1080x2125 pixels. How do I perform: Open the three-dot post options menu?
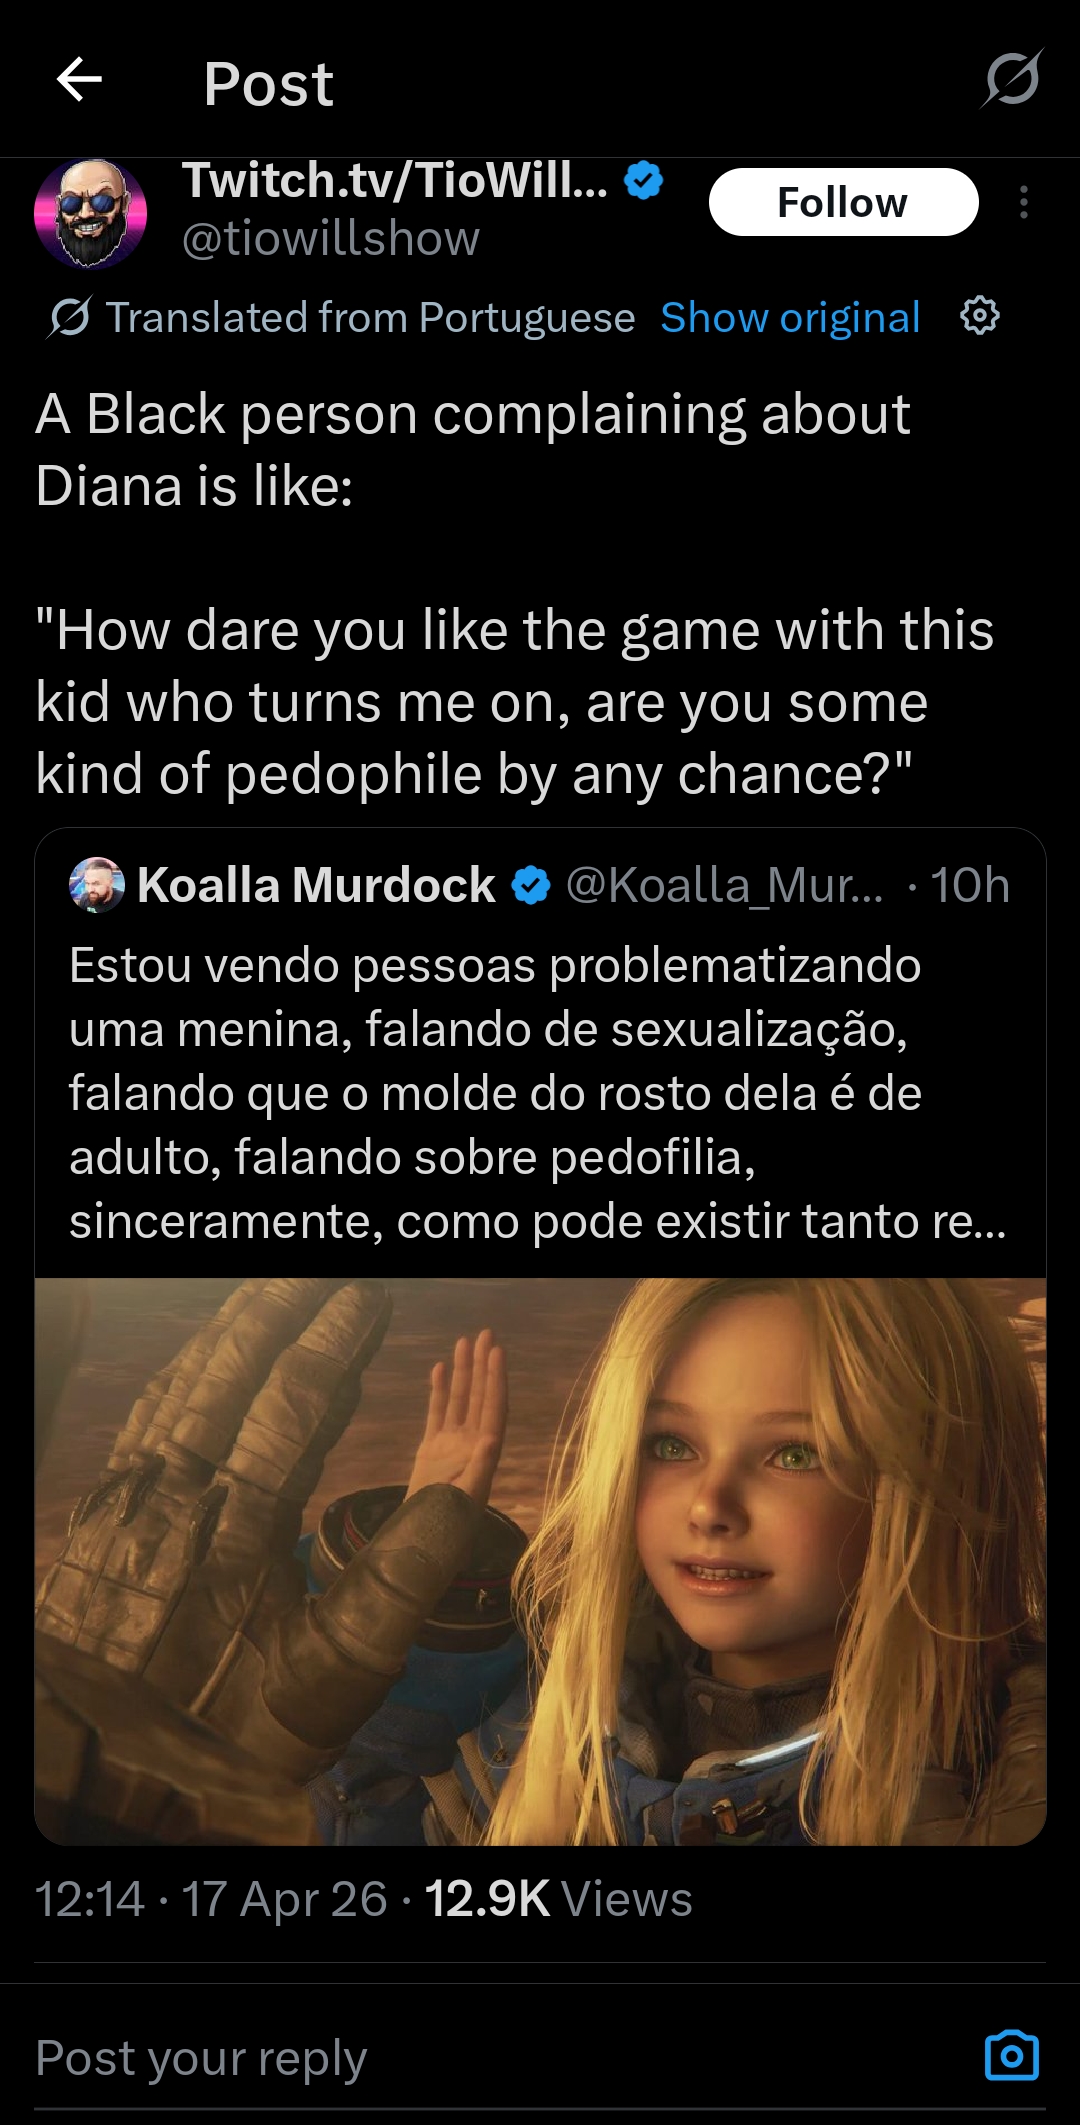[1023, 202]
